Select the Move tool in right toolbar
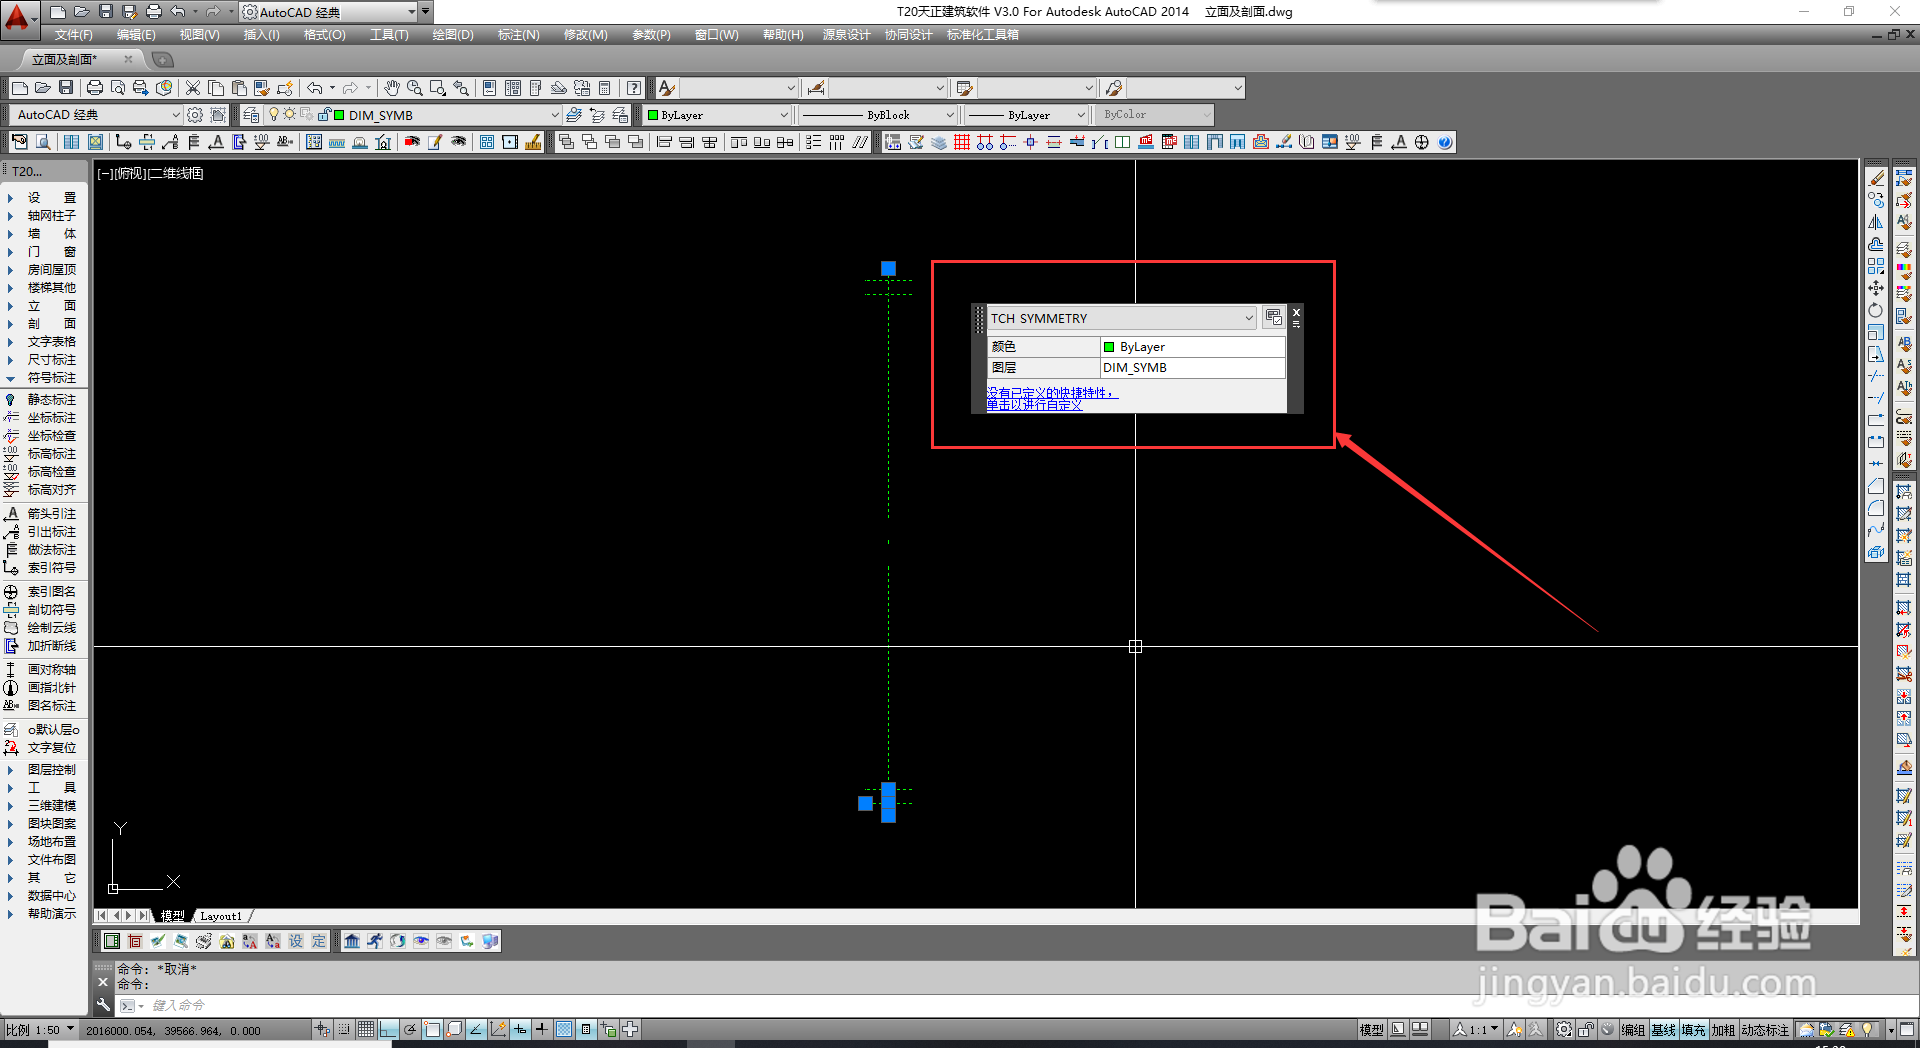 [1876, 288]
